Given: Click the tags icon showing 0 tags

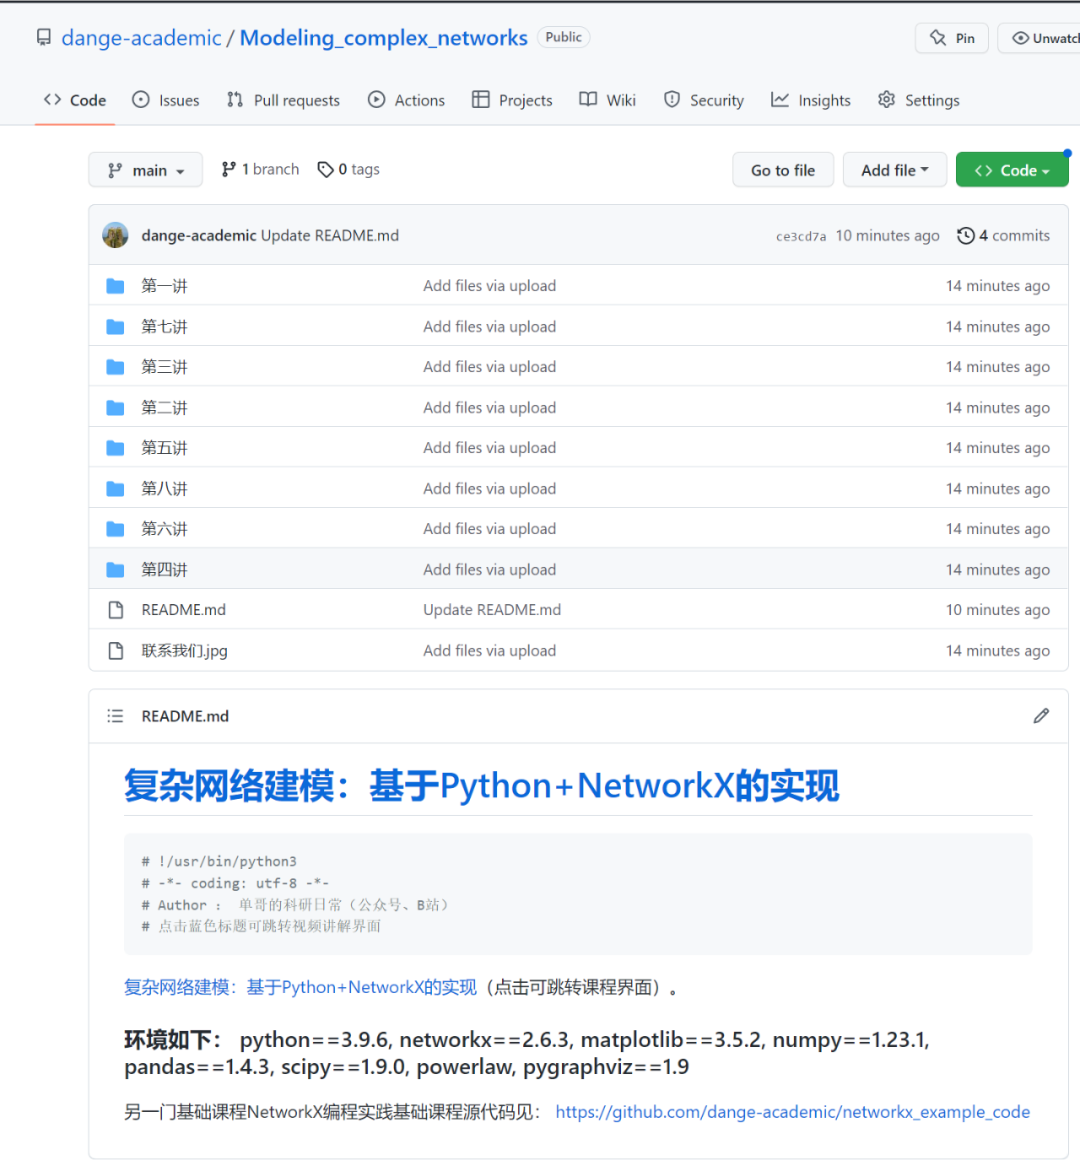Looking at the screenshot, I should pos(325,169).
